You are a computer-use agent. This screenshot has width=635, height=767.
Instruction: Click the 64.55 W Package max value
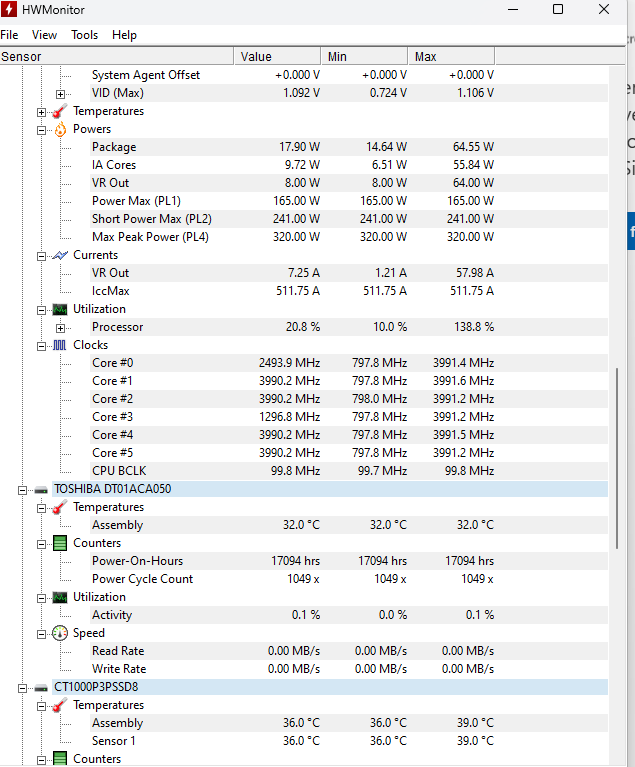click(x=473, y=147)
